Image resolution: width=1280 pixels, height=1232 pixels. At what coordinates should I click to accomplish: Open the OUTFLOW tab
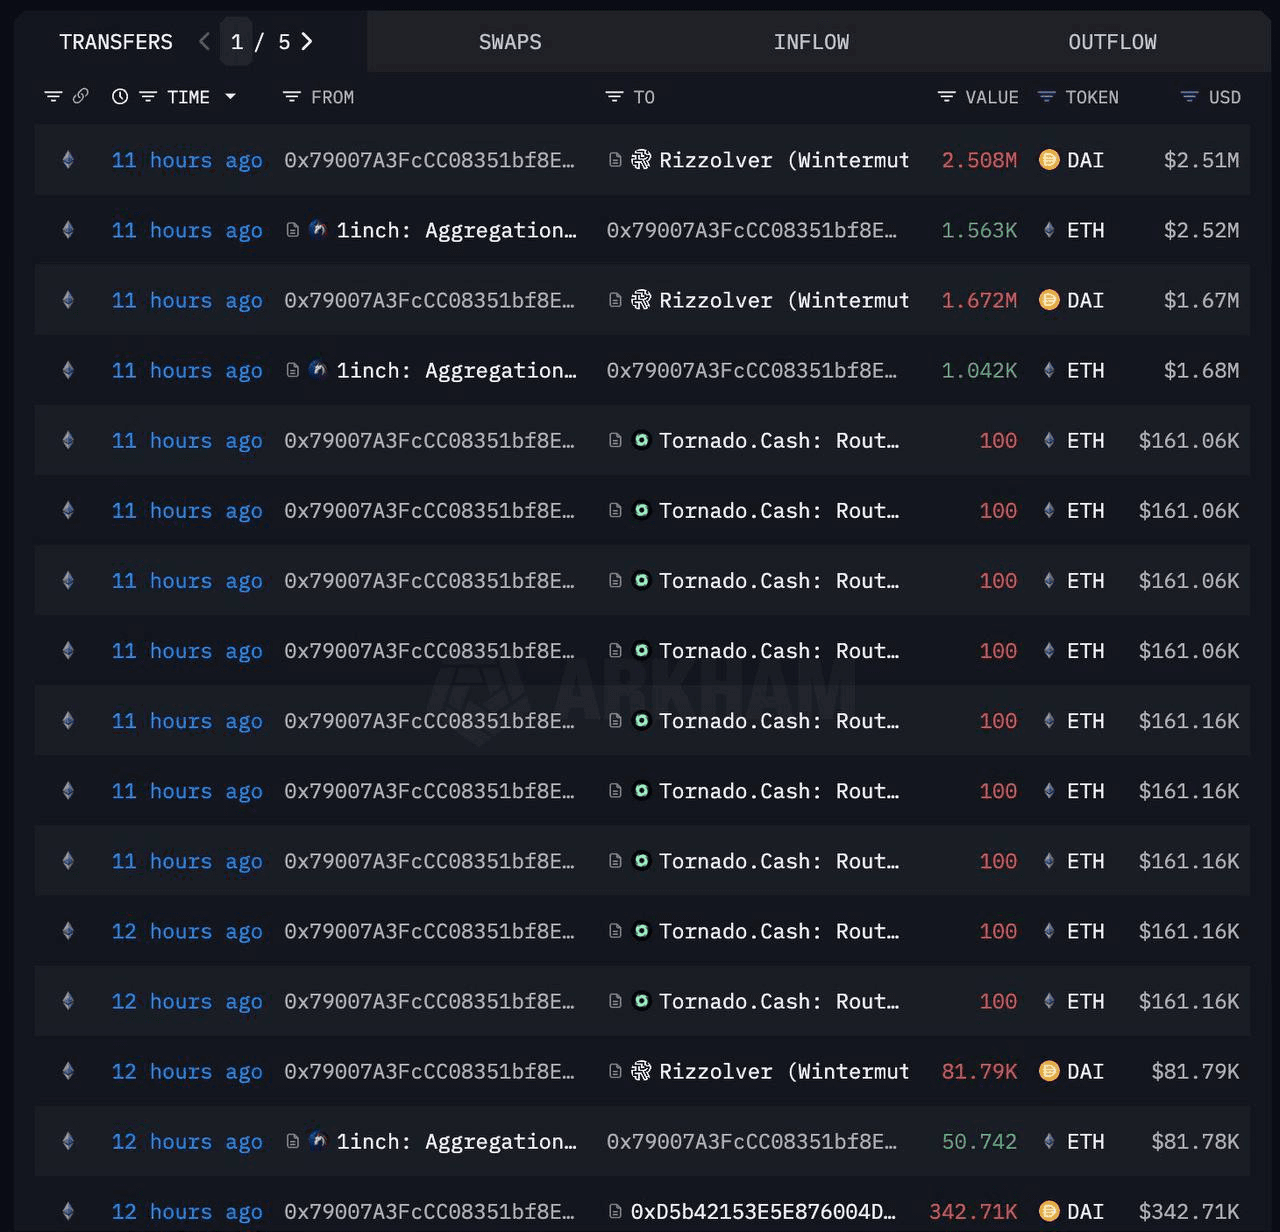pos(1112,42)
